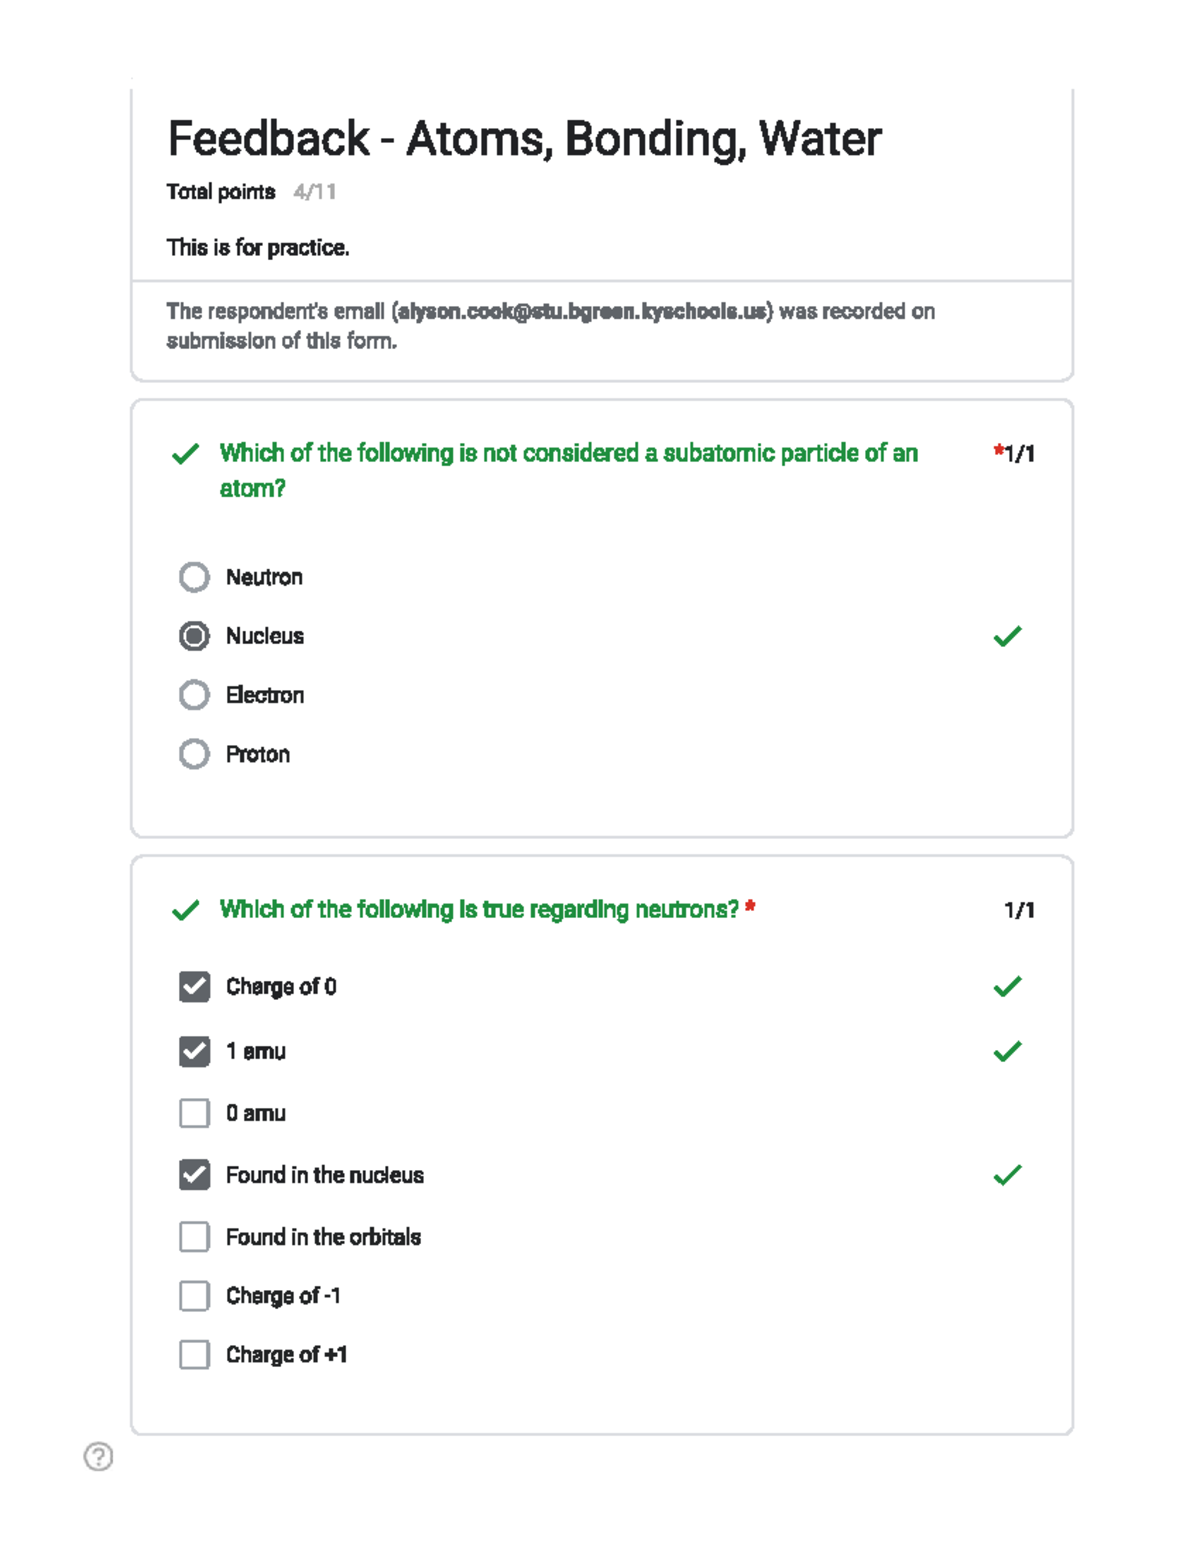The width and height of the screenshot is (1200, 1553).
Task: Select the Nucleus radio button
Action: 194,636
